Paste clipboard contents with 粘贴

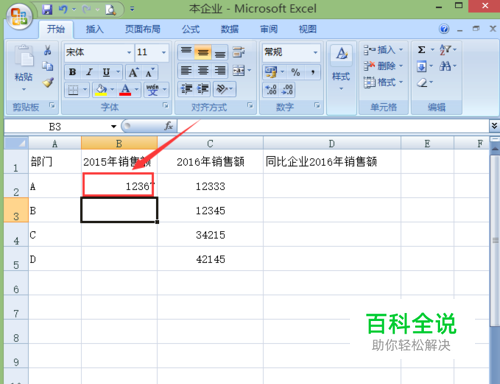click(x=23, y=68)
